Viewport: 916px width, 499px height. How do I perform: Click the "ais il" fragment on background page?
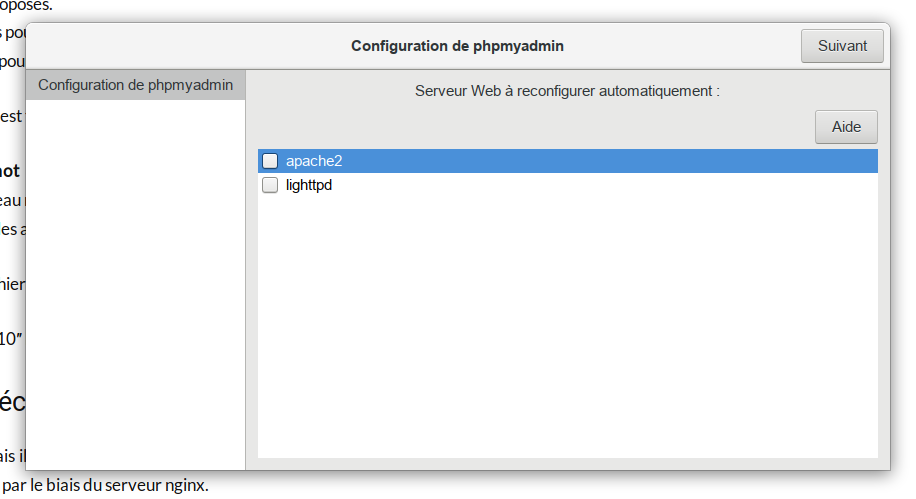tap(12, 457)
